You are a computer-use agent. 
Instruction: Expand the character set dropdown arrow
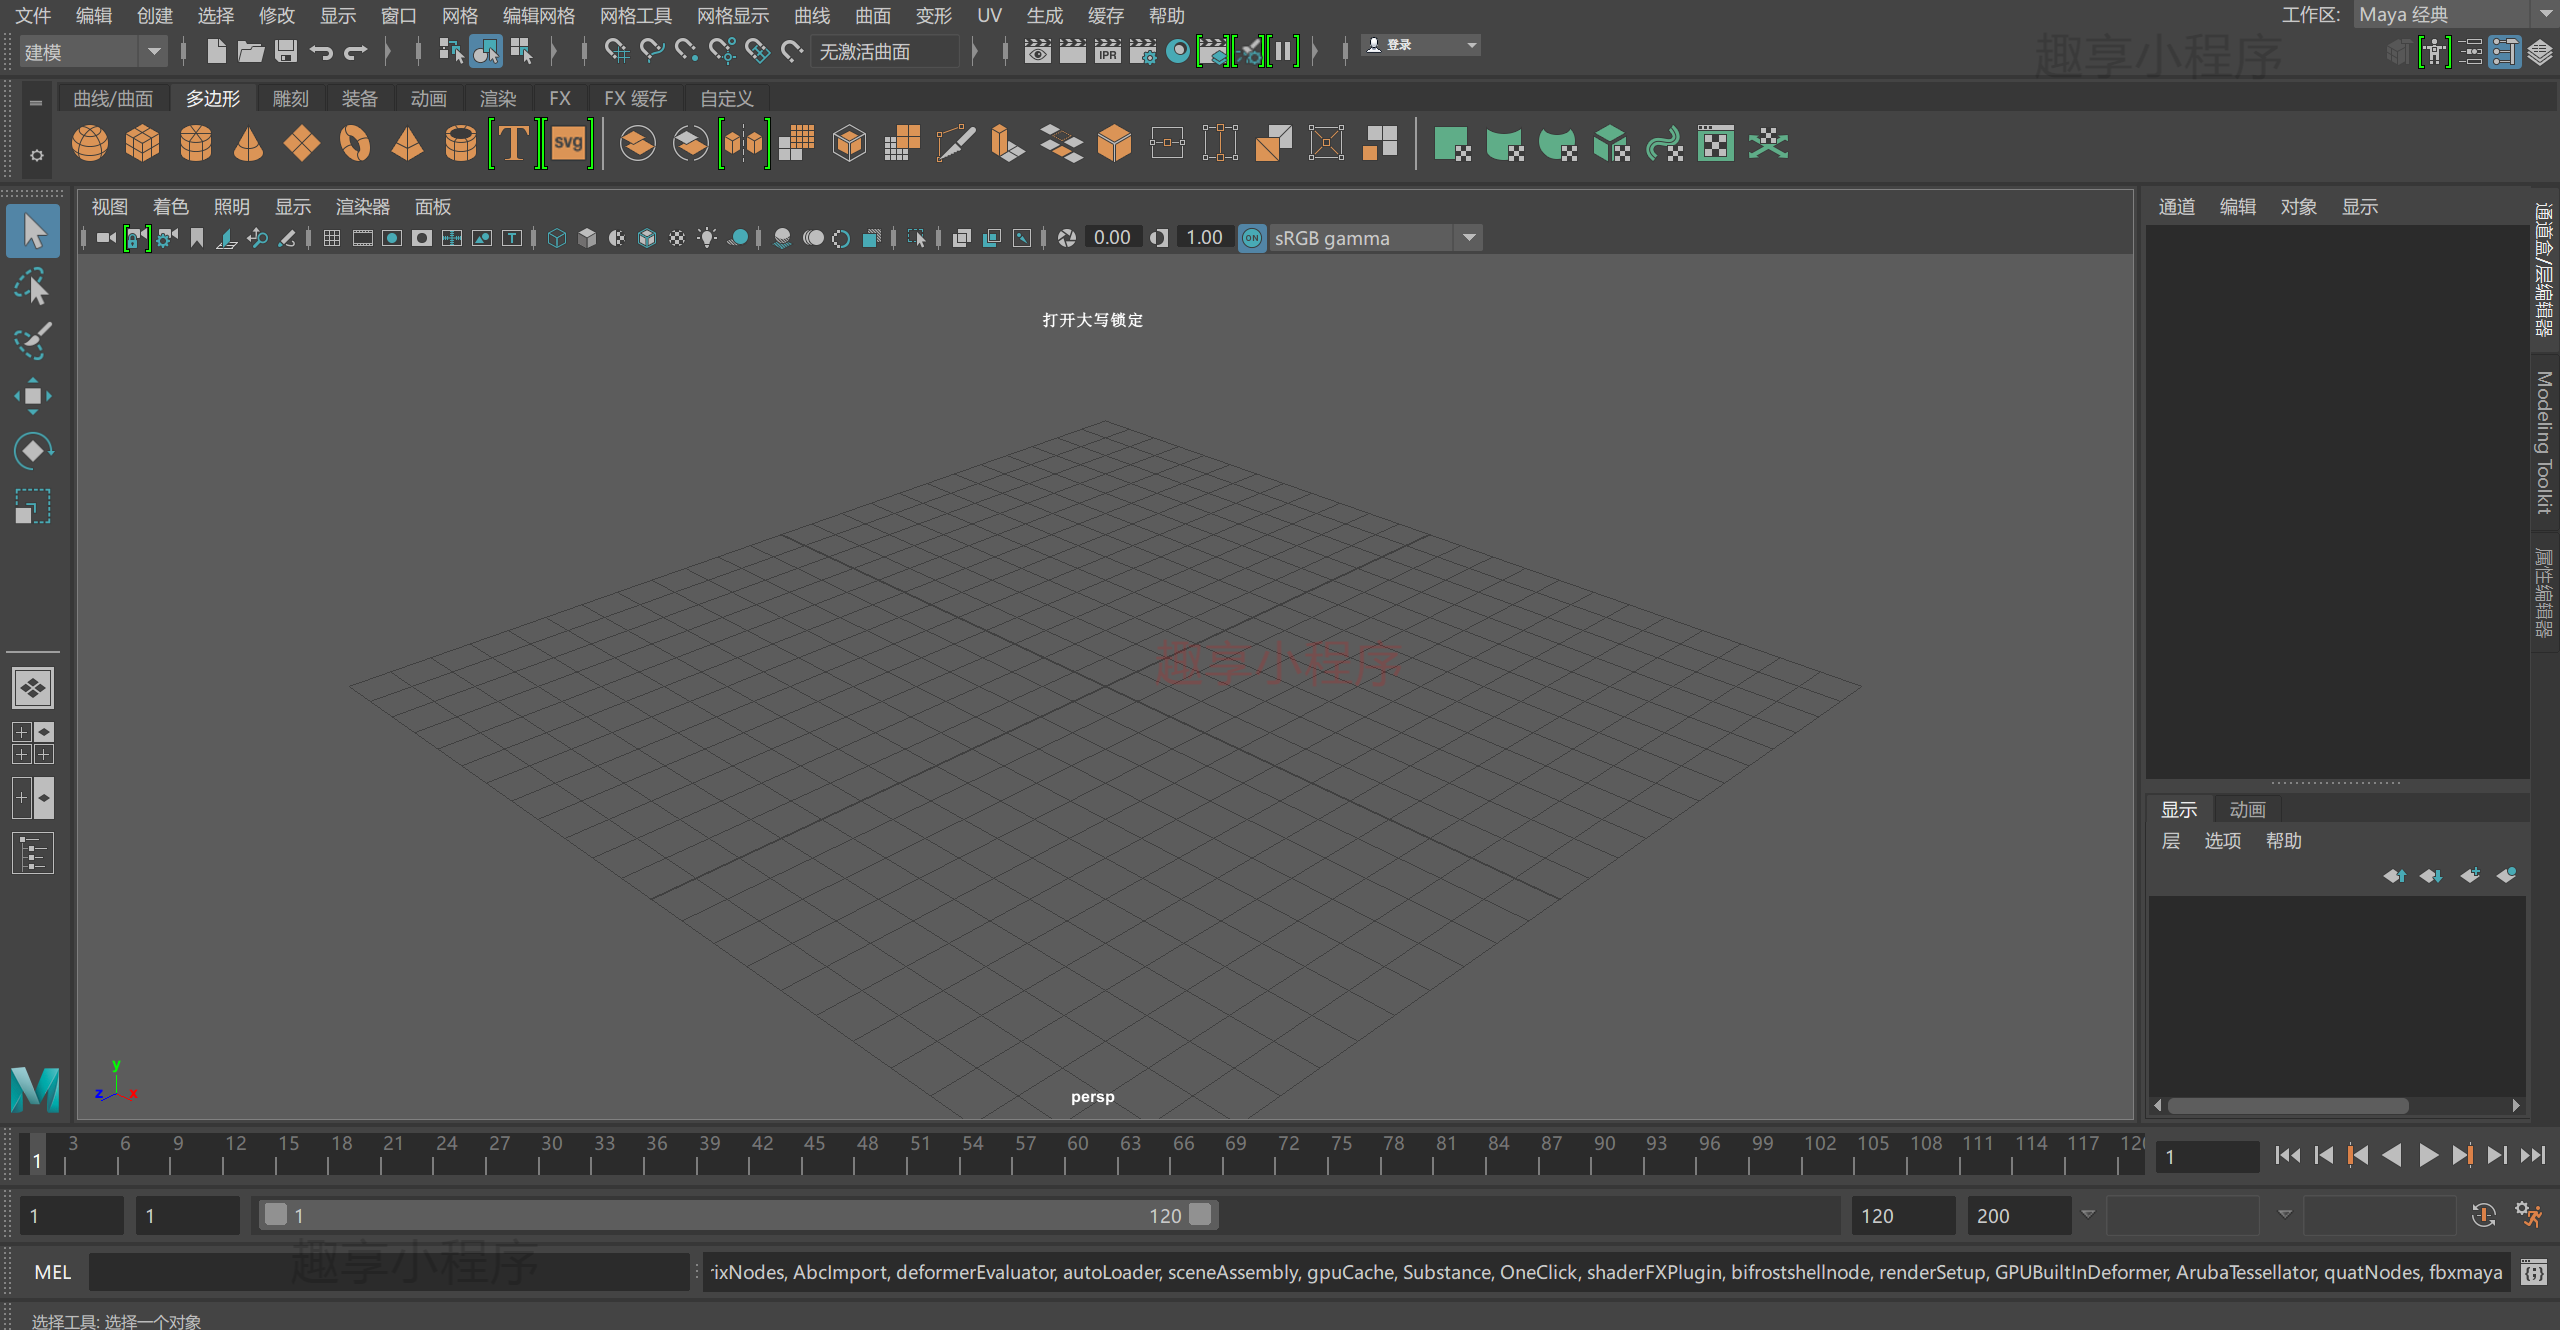(x=2285, y=1214)
